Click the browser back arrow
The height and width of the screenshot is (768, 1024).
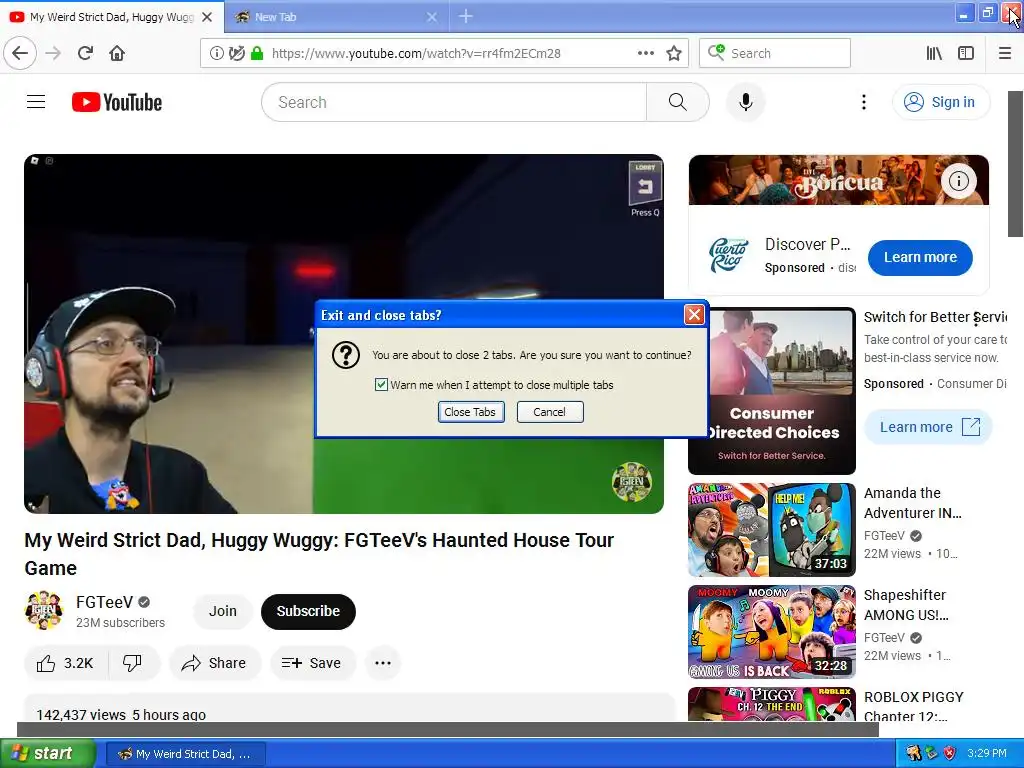[x=20, y=53]
